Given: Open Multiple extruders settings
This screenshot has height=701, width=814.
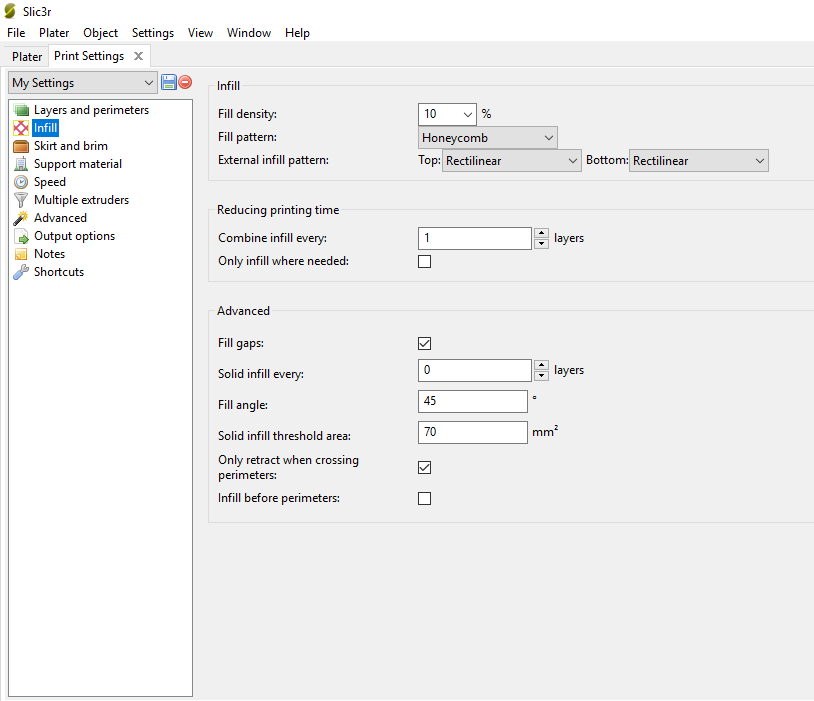Looking at the screenshot, I should tap(80, 200).
